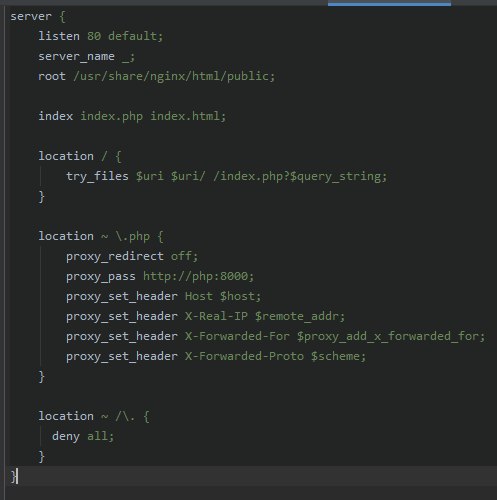The width and height of the screenshot is (497, 500).
Task: Click the final closing brace of the server block
Action: (x=14, y=476)
